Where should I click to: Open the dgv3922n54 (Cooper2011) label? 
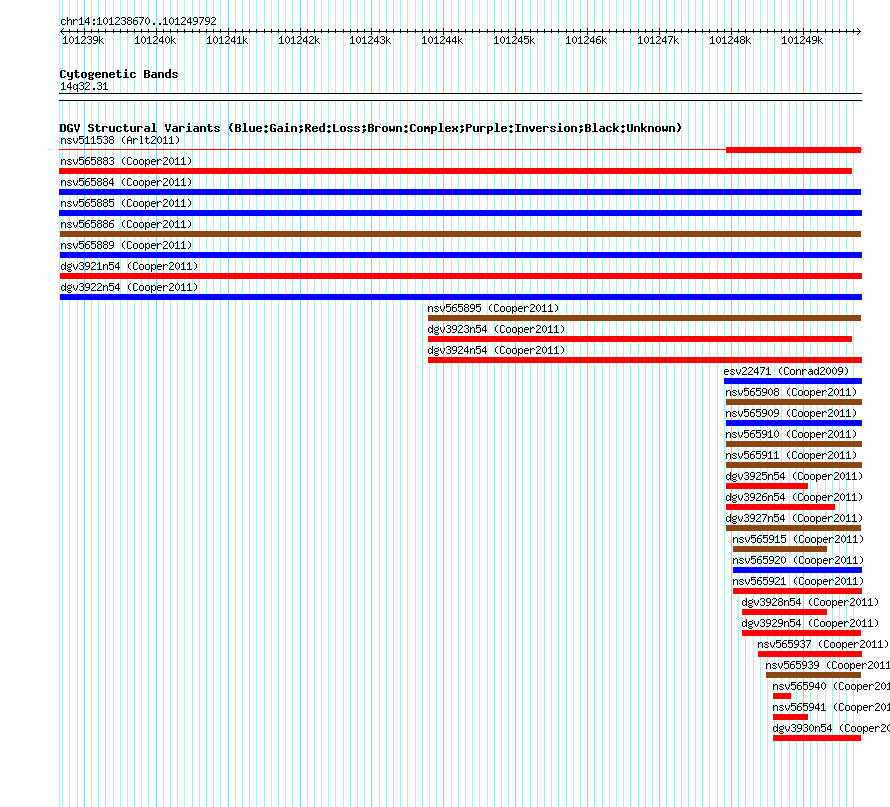(129, 287)
